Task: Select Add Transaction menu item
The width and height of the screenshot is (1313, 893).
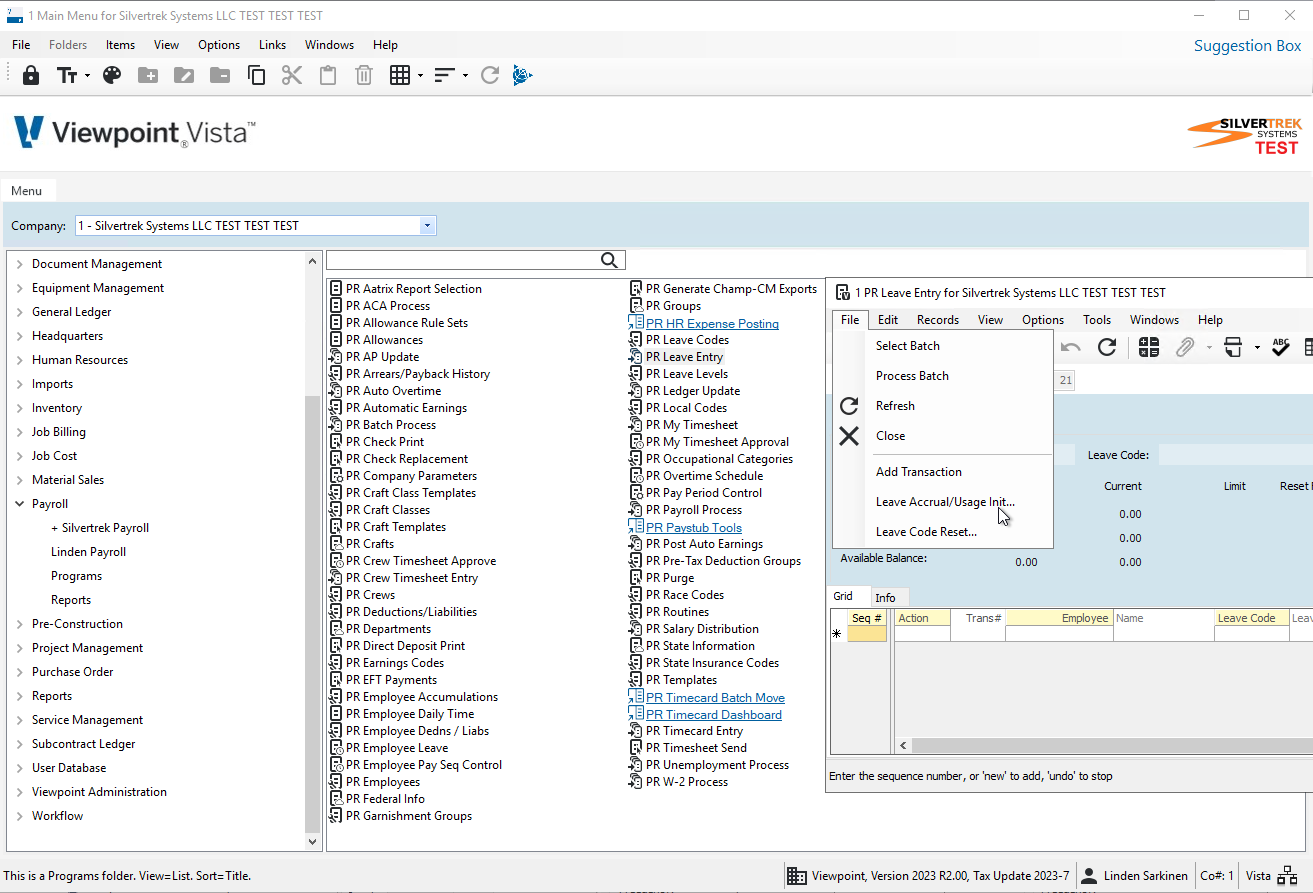Action: [919, 472]
